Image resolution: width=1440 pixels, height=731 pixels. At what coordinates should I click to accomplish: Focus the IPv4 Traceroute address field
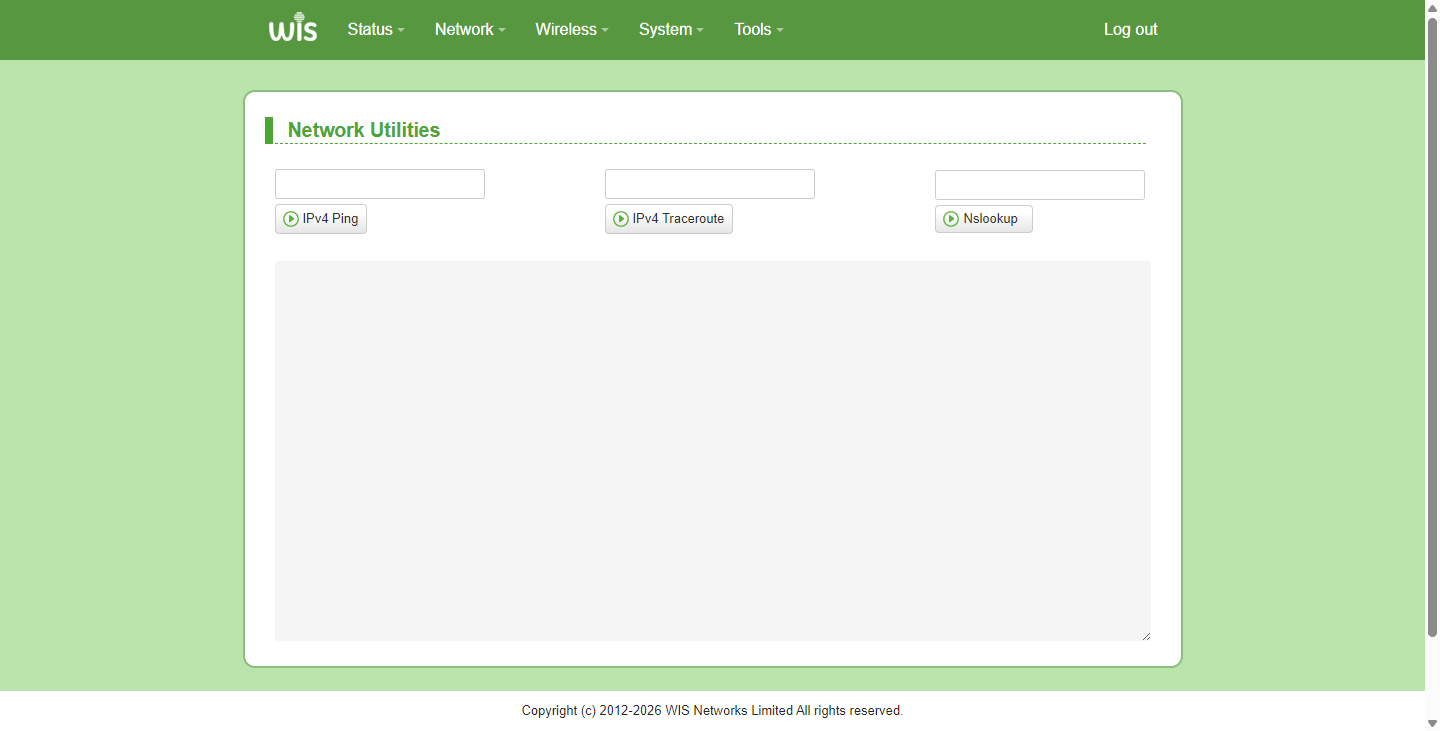point(710,184)
